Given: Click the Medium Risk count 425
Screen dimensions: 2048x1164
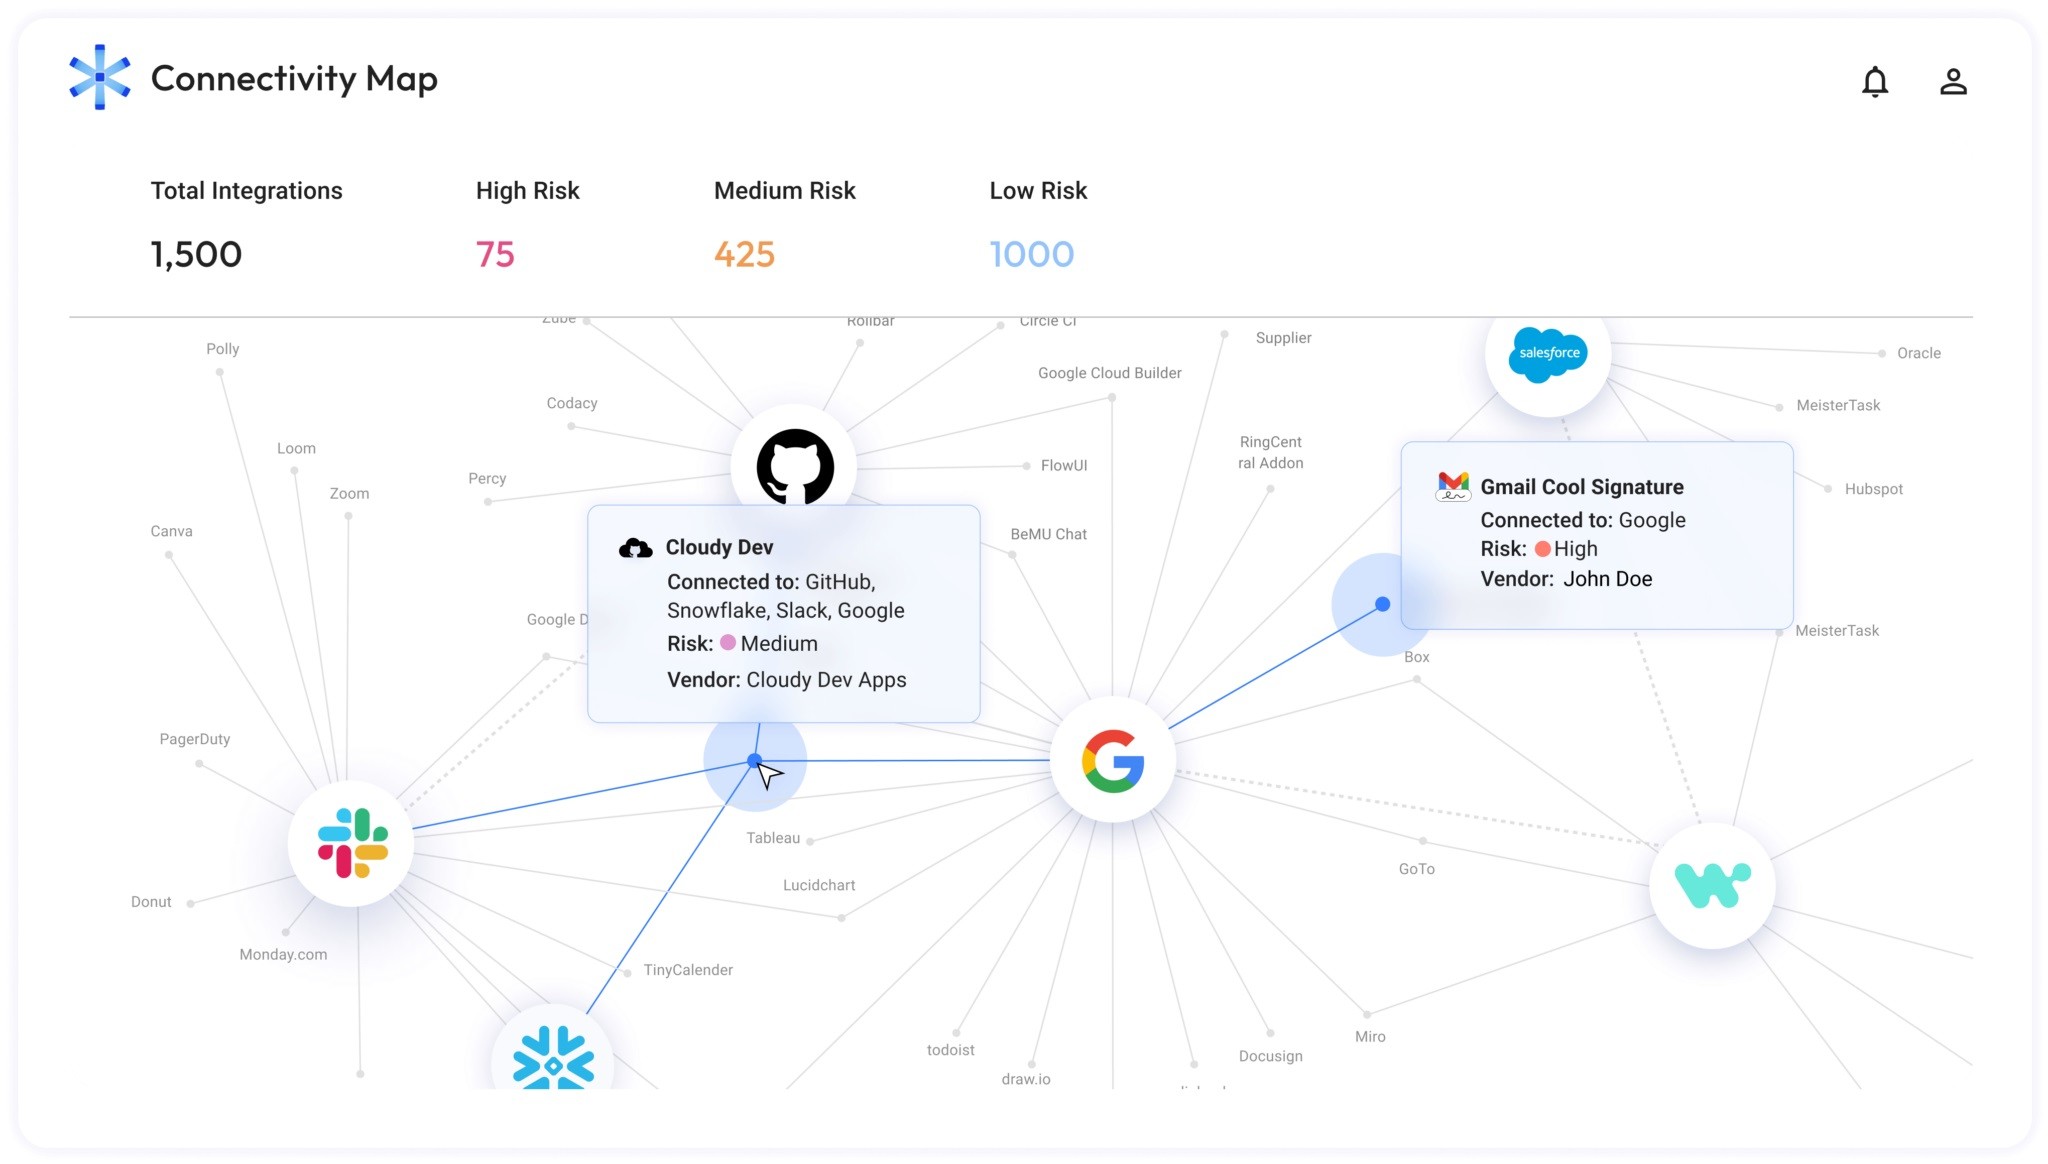Looking at the screenshot, I should click(744, 252).
